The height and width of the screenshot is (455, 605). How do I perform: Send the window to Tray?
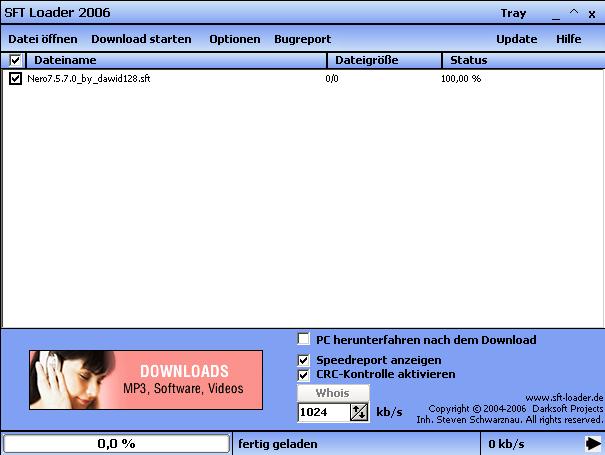pyautogui.click(x=513, y=14)
